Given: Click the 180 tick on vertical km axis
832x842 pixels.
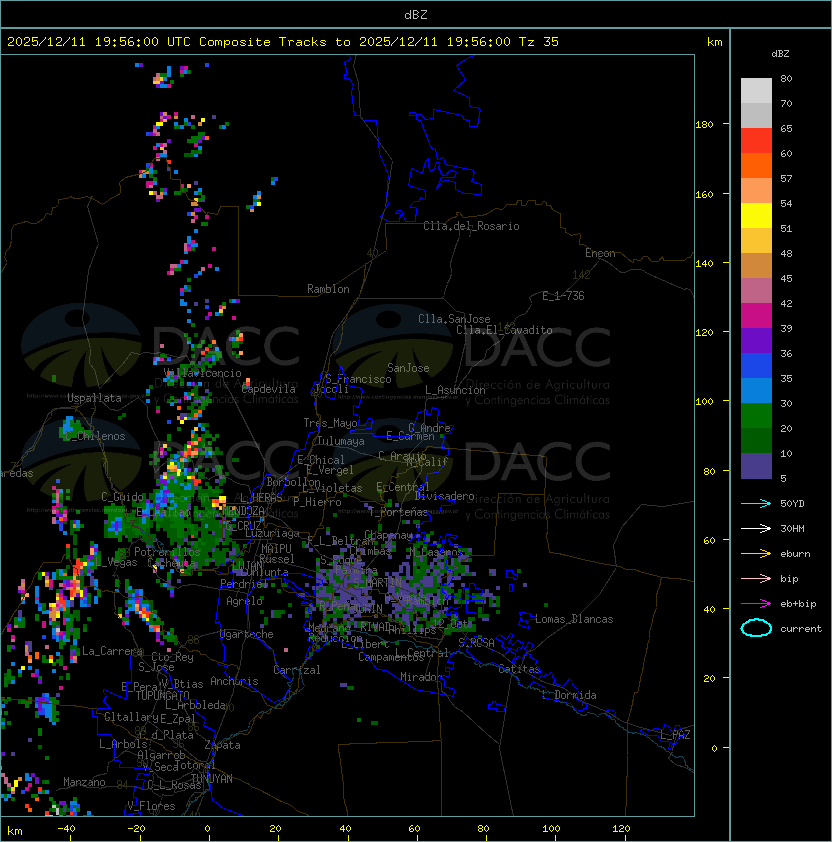Looking at the screenshot, I should [x=704, y=124].
